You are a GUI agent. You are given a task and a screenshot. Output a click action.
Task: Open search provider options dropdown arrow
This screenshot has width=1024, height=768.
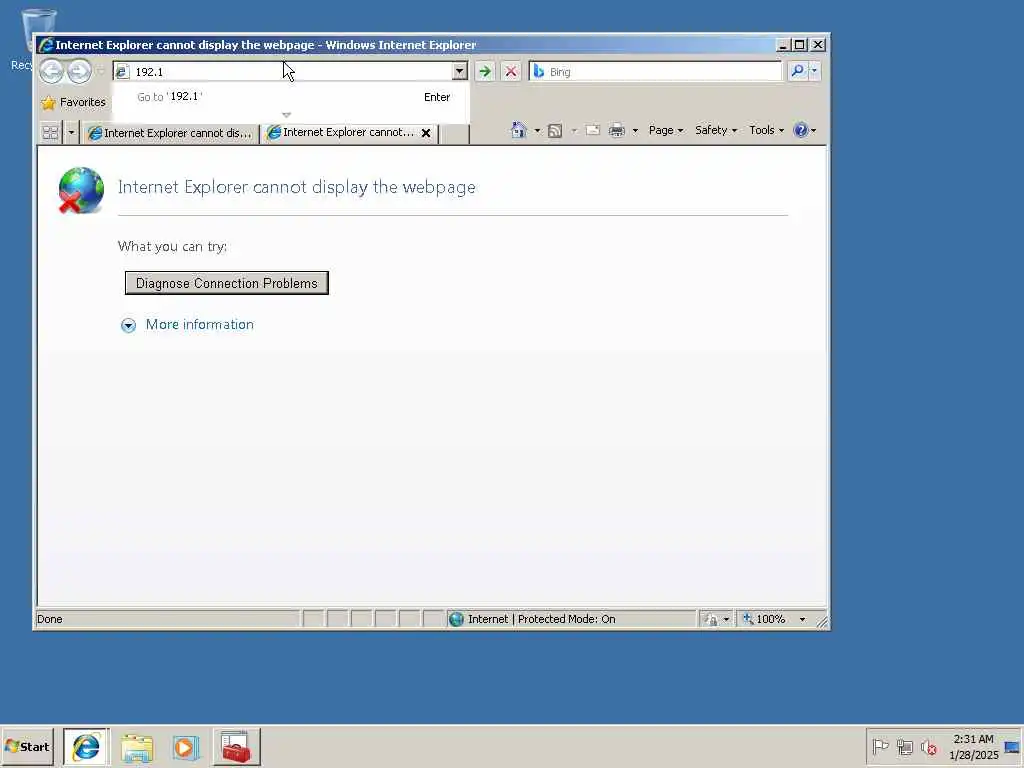814,71
